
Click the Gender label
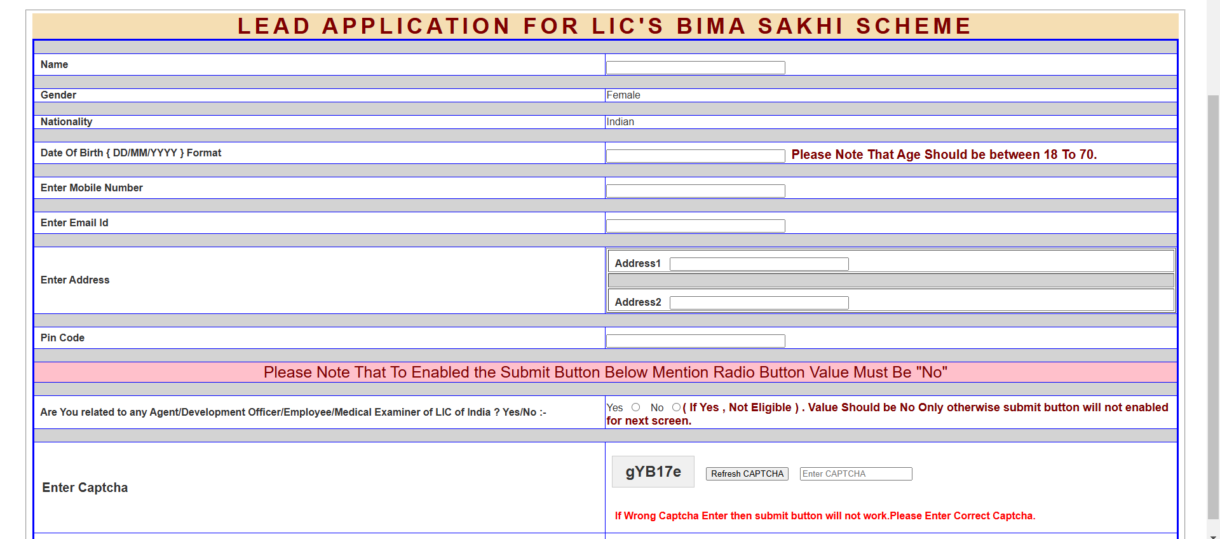(x=58, y=95)
